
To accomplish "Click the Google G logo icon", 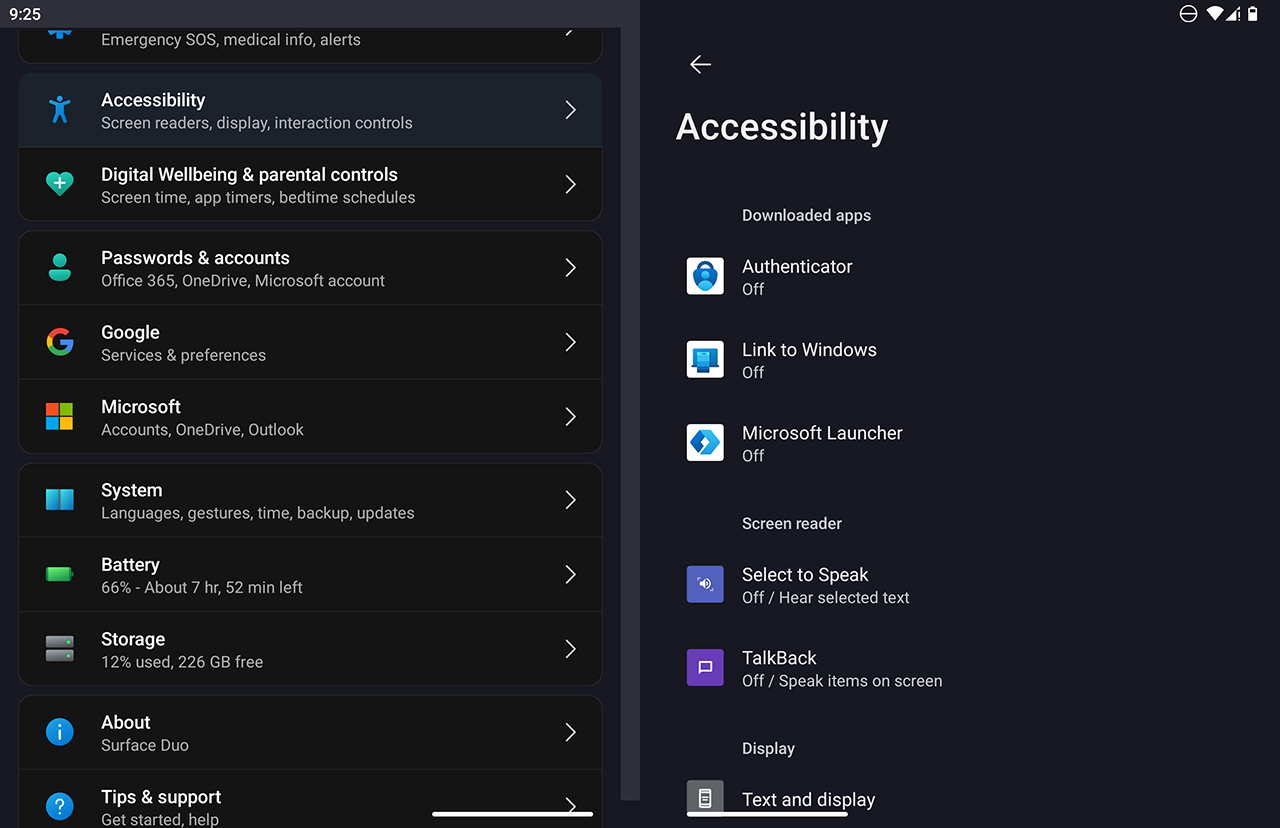I will point(60,342).
